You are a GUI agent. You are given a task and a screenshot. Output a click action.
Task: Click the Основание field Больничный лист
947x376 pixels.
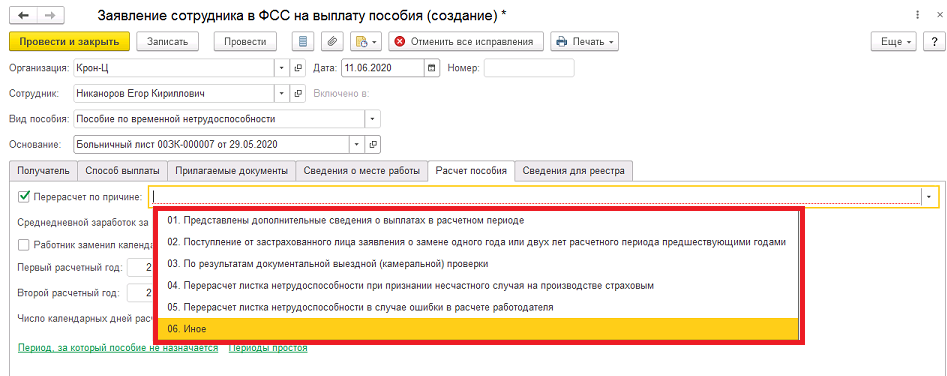point(212,144)
